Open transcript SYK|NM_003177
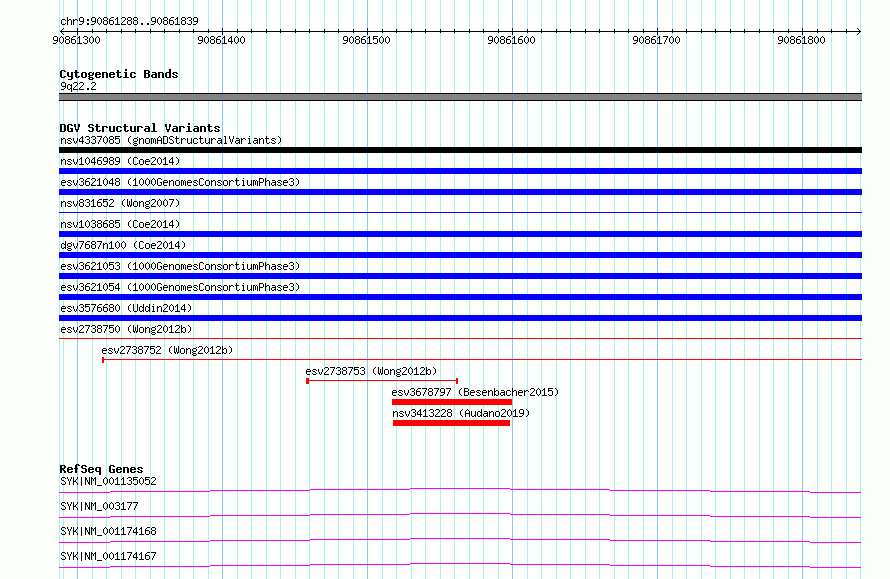This screenshot has height=579, width=890. pyautogui.click(x=99, y=506)
